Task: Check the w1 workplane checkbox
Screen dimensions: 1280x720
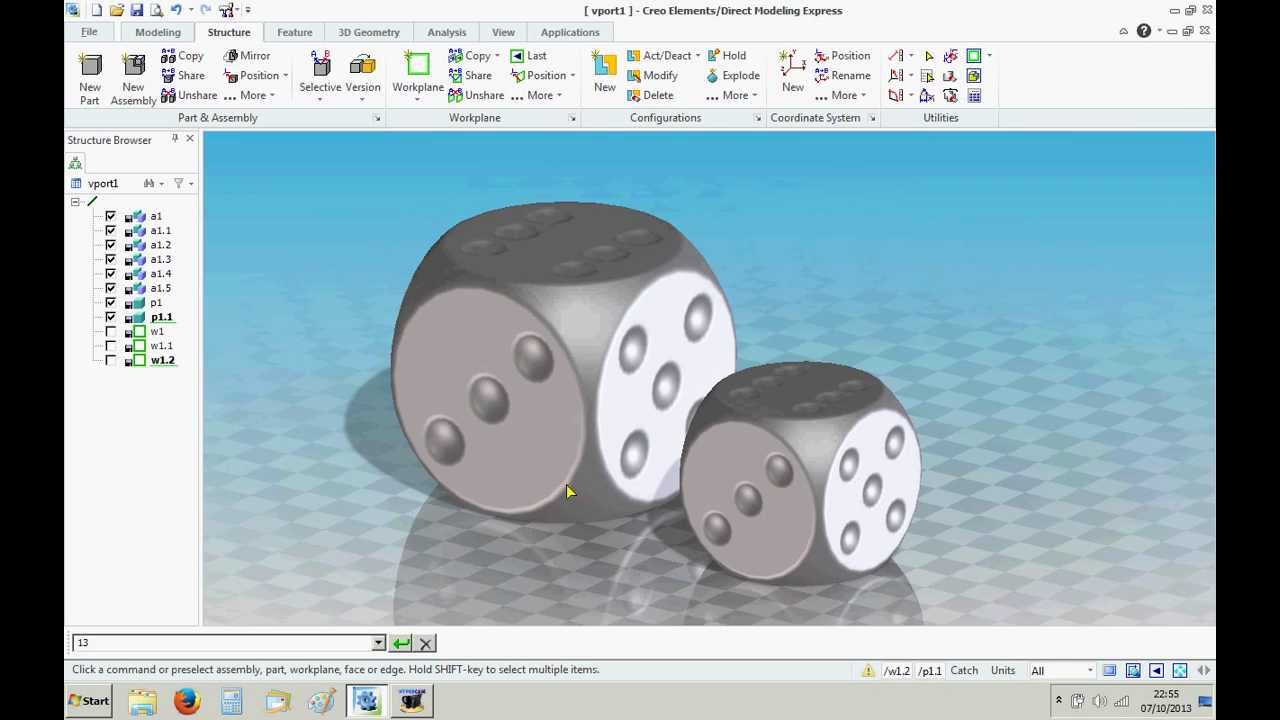Action: pyautogui.click(x=110, y=331)
